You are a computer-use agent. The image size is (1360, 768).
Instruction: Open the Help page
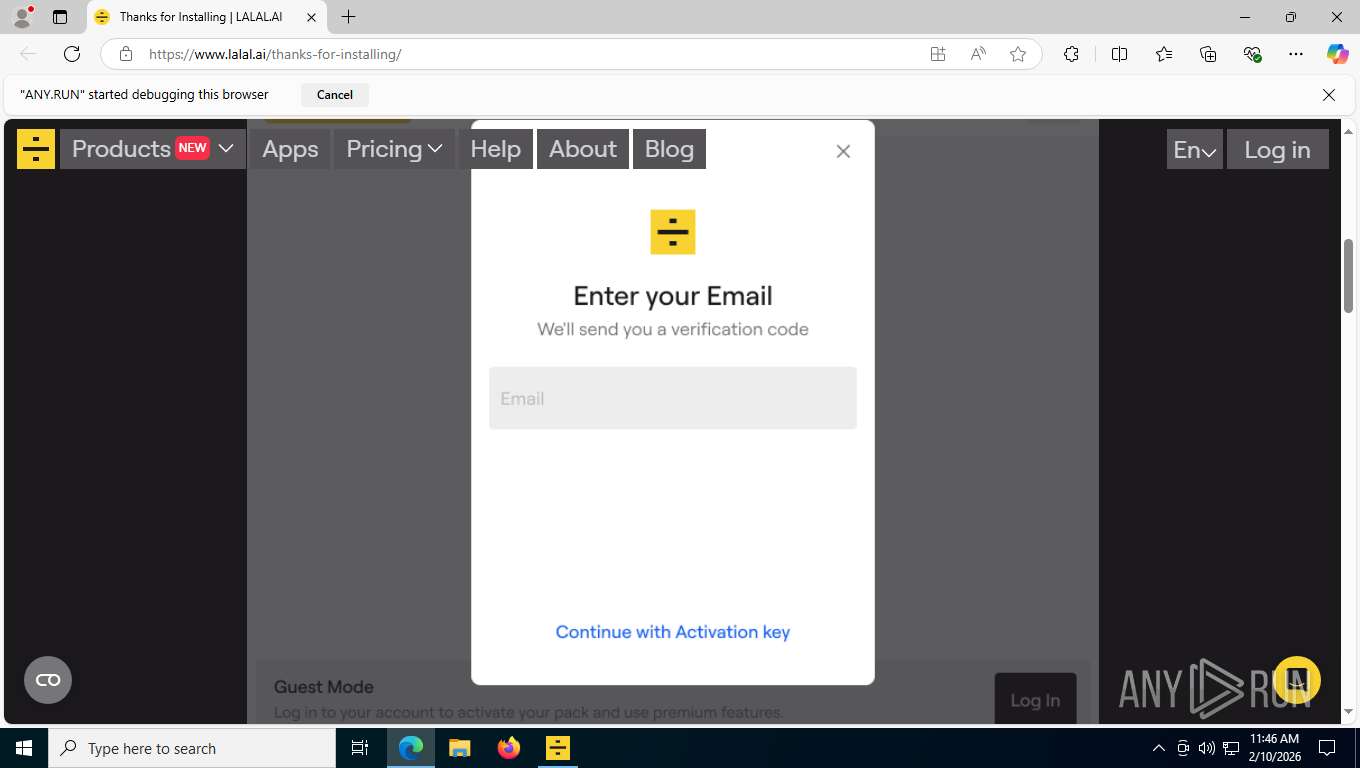coord(495,149)
